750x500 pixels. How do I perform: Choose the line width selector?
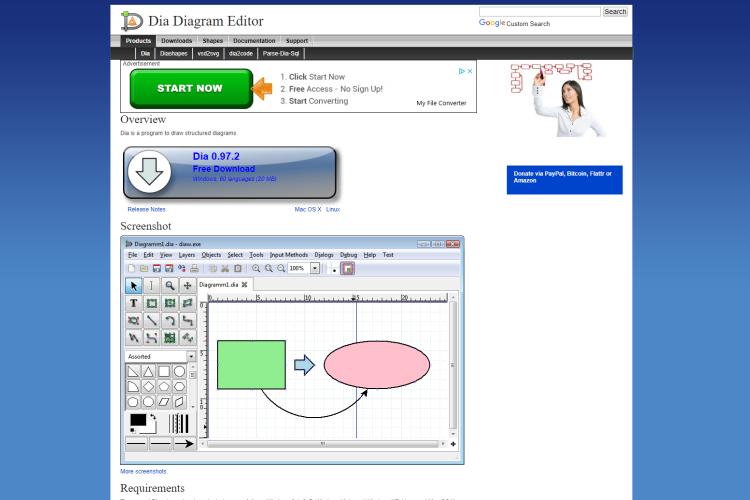point(178,424)
